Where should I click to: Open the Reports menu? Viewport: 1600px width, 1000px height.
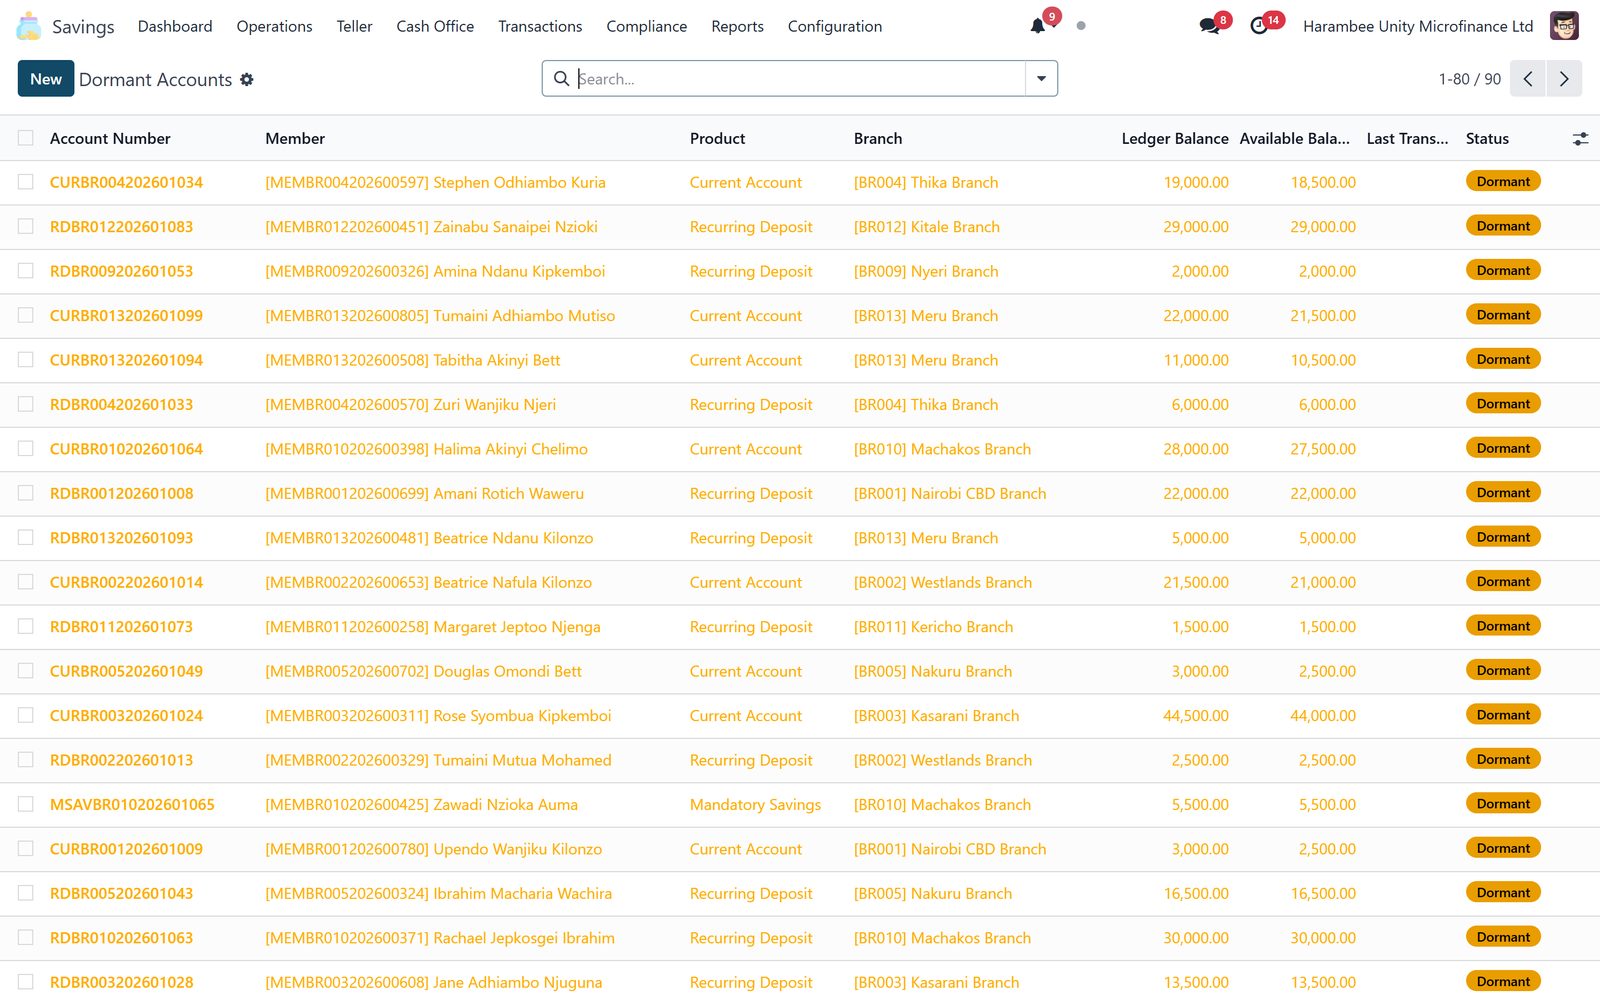[737, 26]
